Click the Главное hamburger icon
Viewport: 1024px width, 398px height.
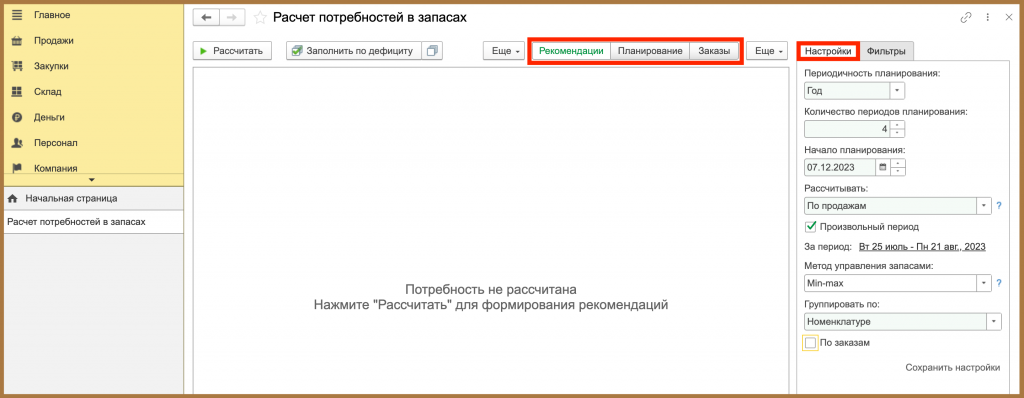click(18, 14)
